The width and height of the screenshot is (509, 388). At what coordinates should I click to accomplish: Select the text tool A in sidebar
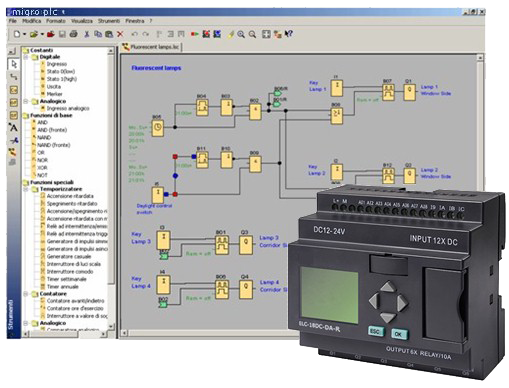pyautogui.click(x=13, y=127)
